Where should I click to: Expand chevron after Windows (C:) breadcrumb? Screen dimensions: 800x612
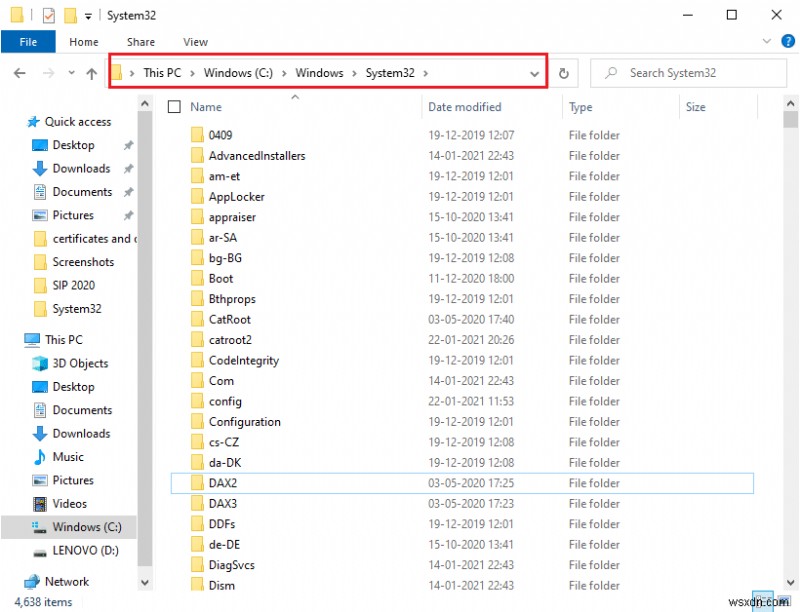pos(284,73)
